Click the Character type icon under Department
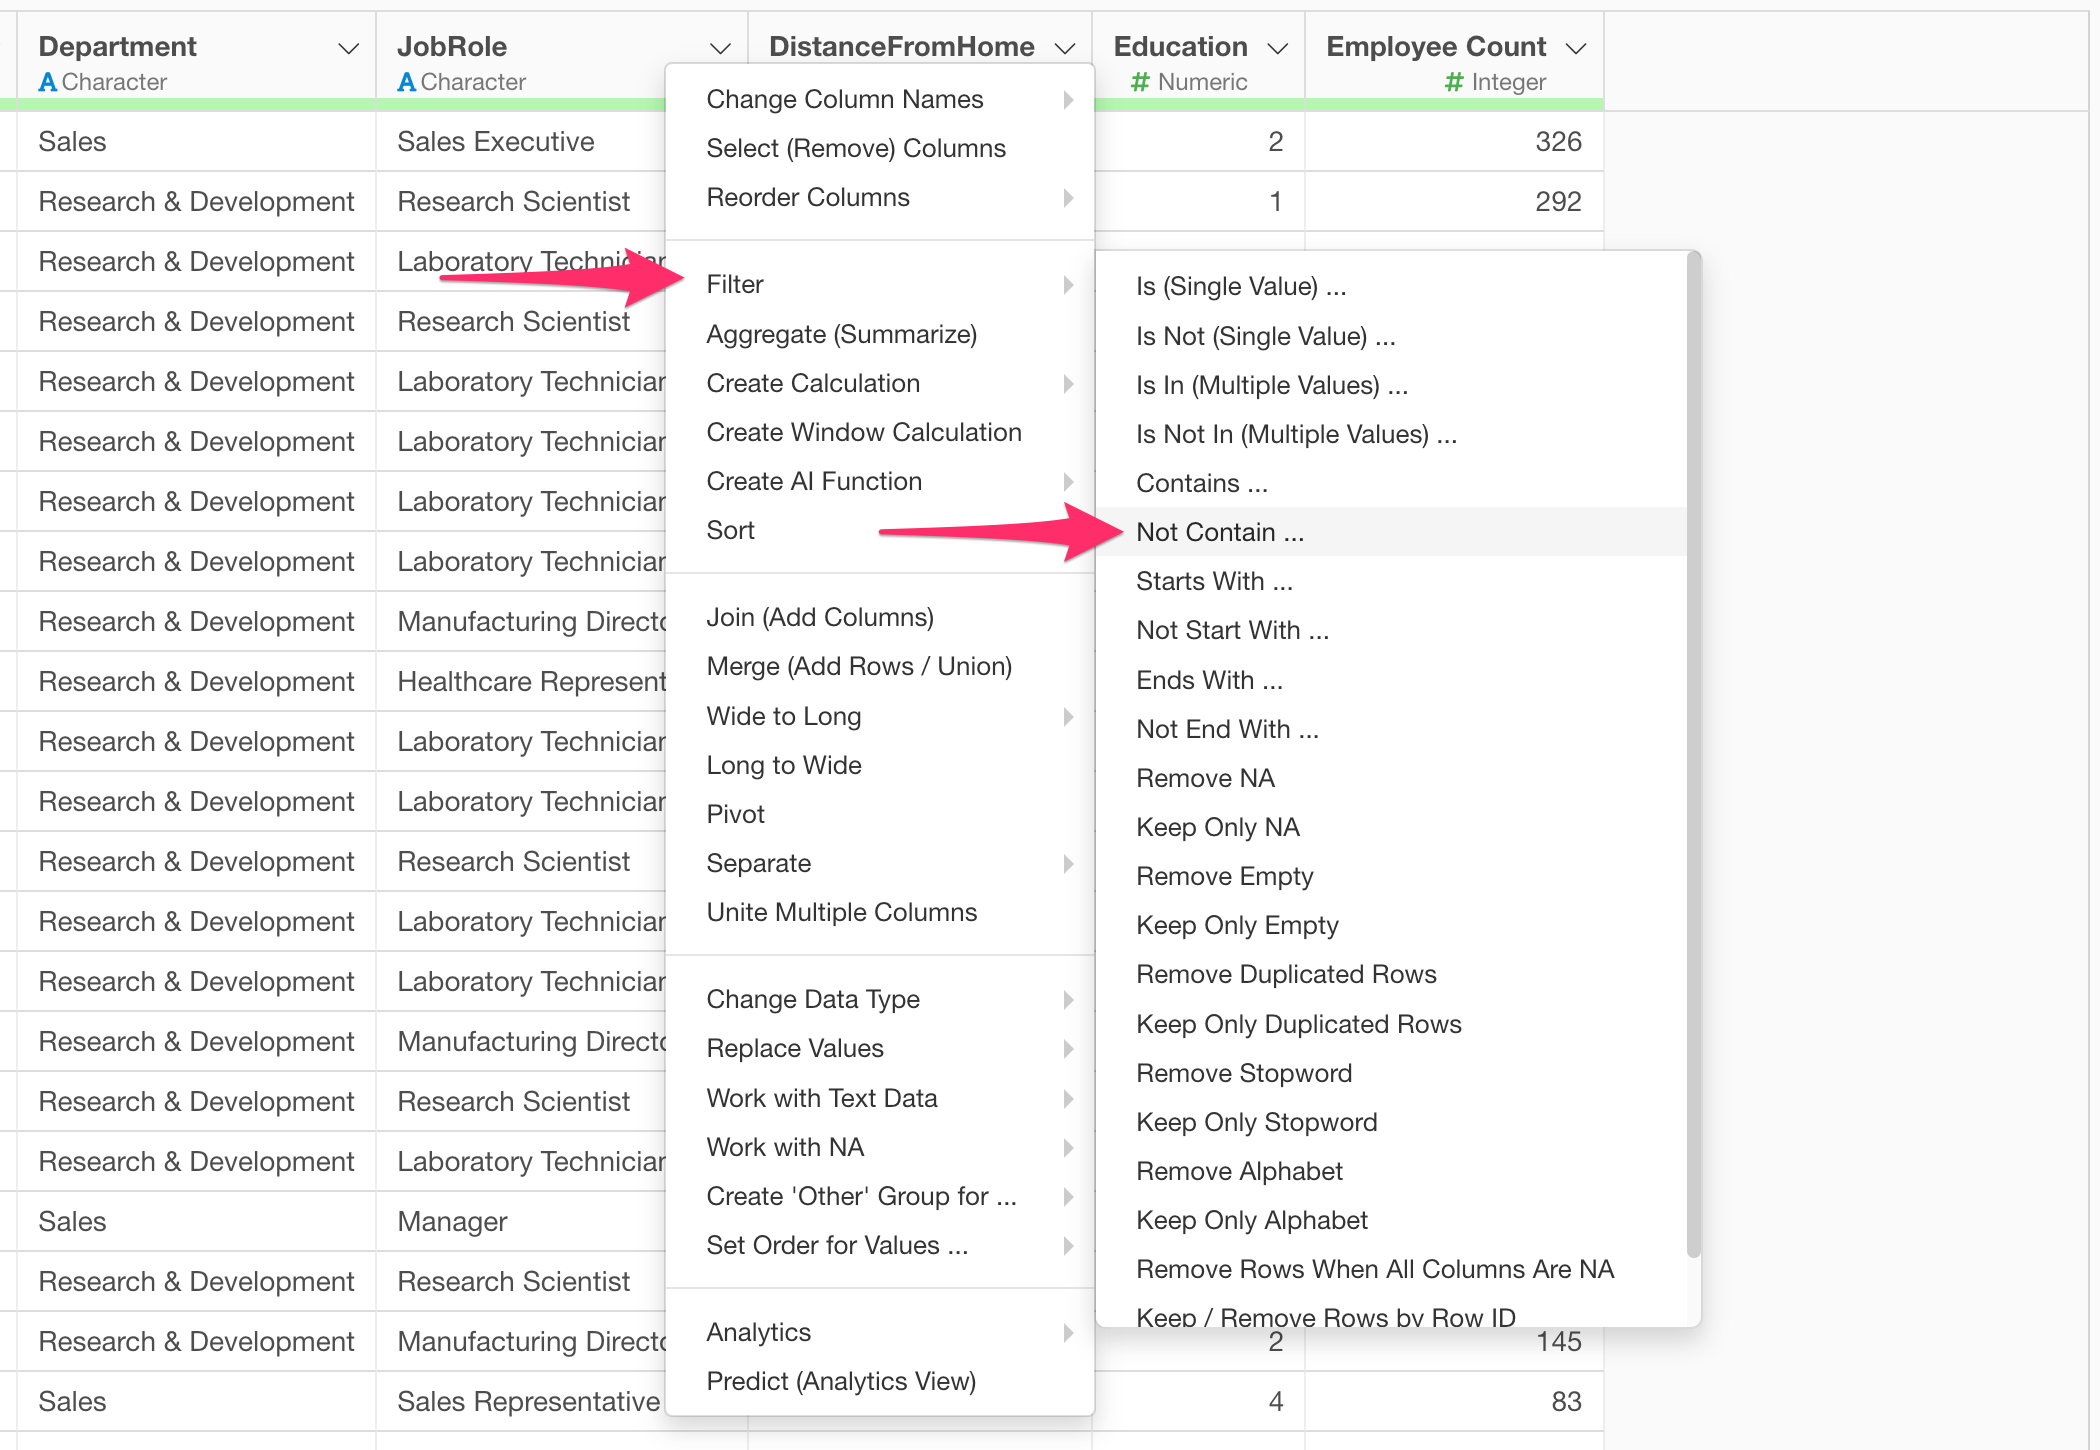 (x=47, y=82)
